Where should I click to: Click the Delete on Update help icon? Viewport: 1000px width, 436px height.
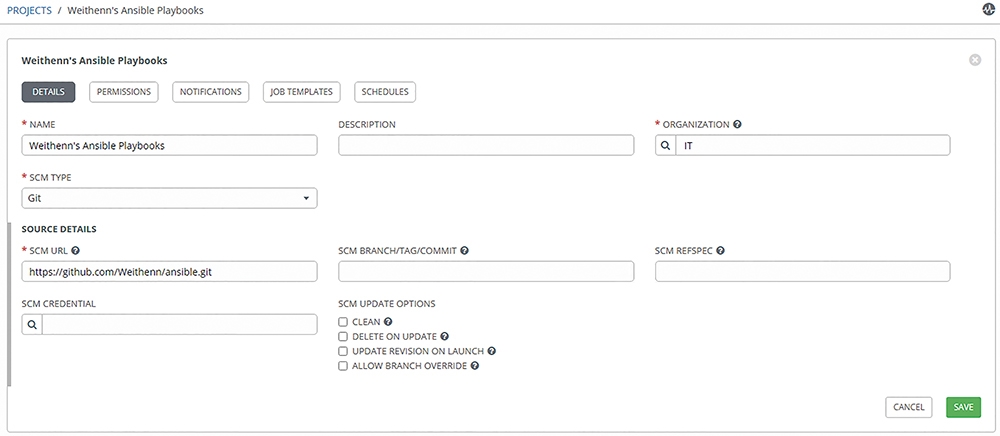445,336
